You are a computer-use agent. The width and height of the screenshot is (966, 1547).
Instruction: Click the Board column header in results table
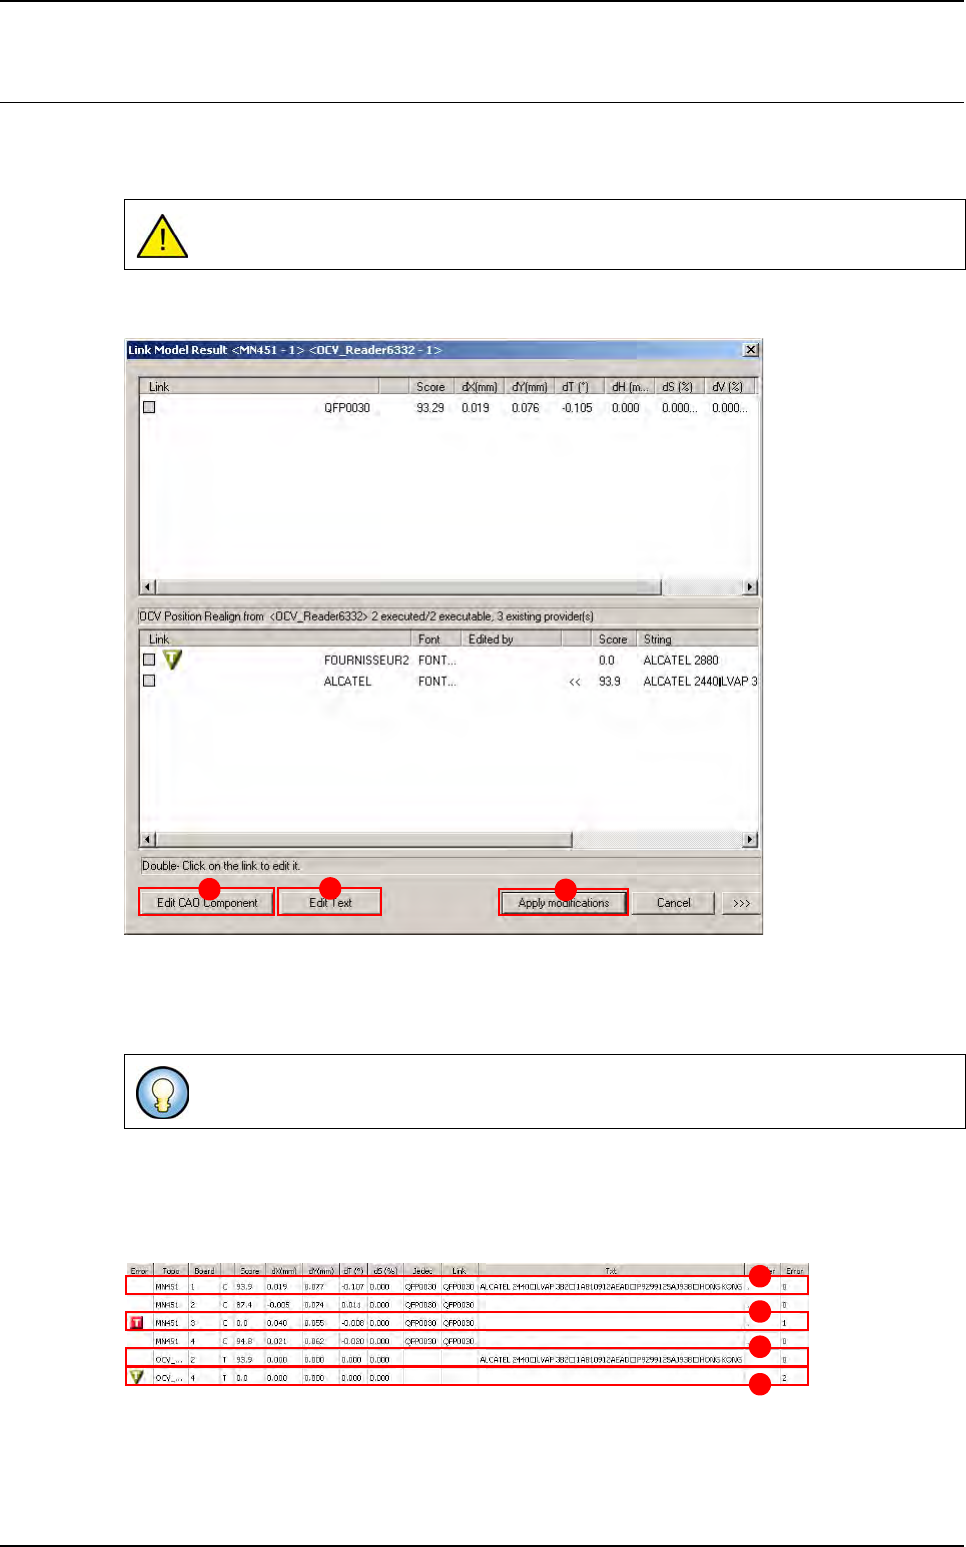204,1271
